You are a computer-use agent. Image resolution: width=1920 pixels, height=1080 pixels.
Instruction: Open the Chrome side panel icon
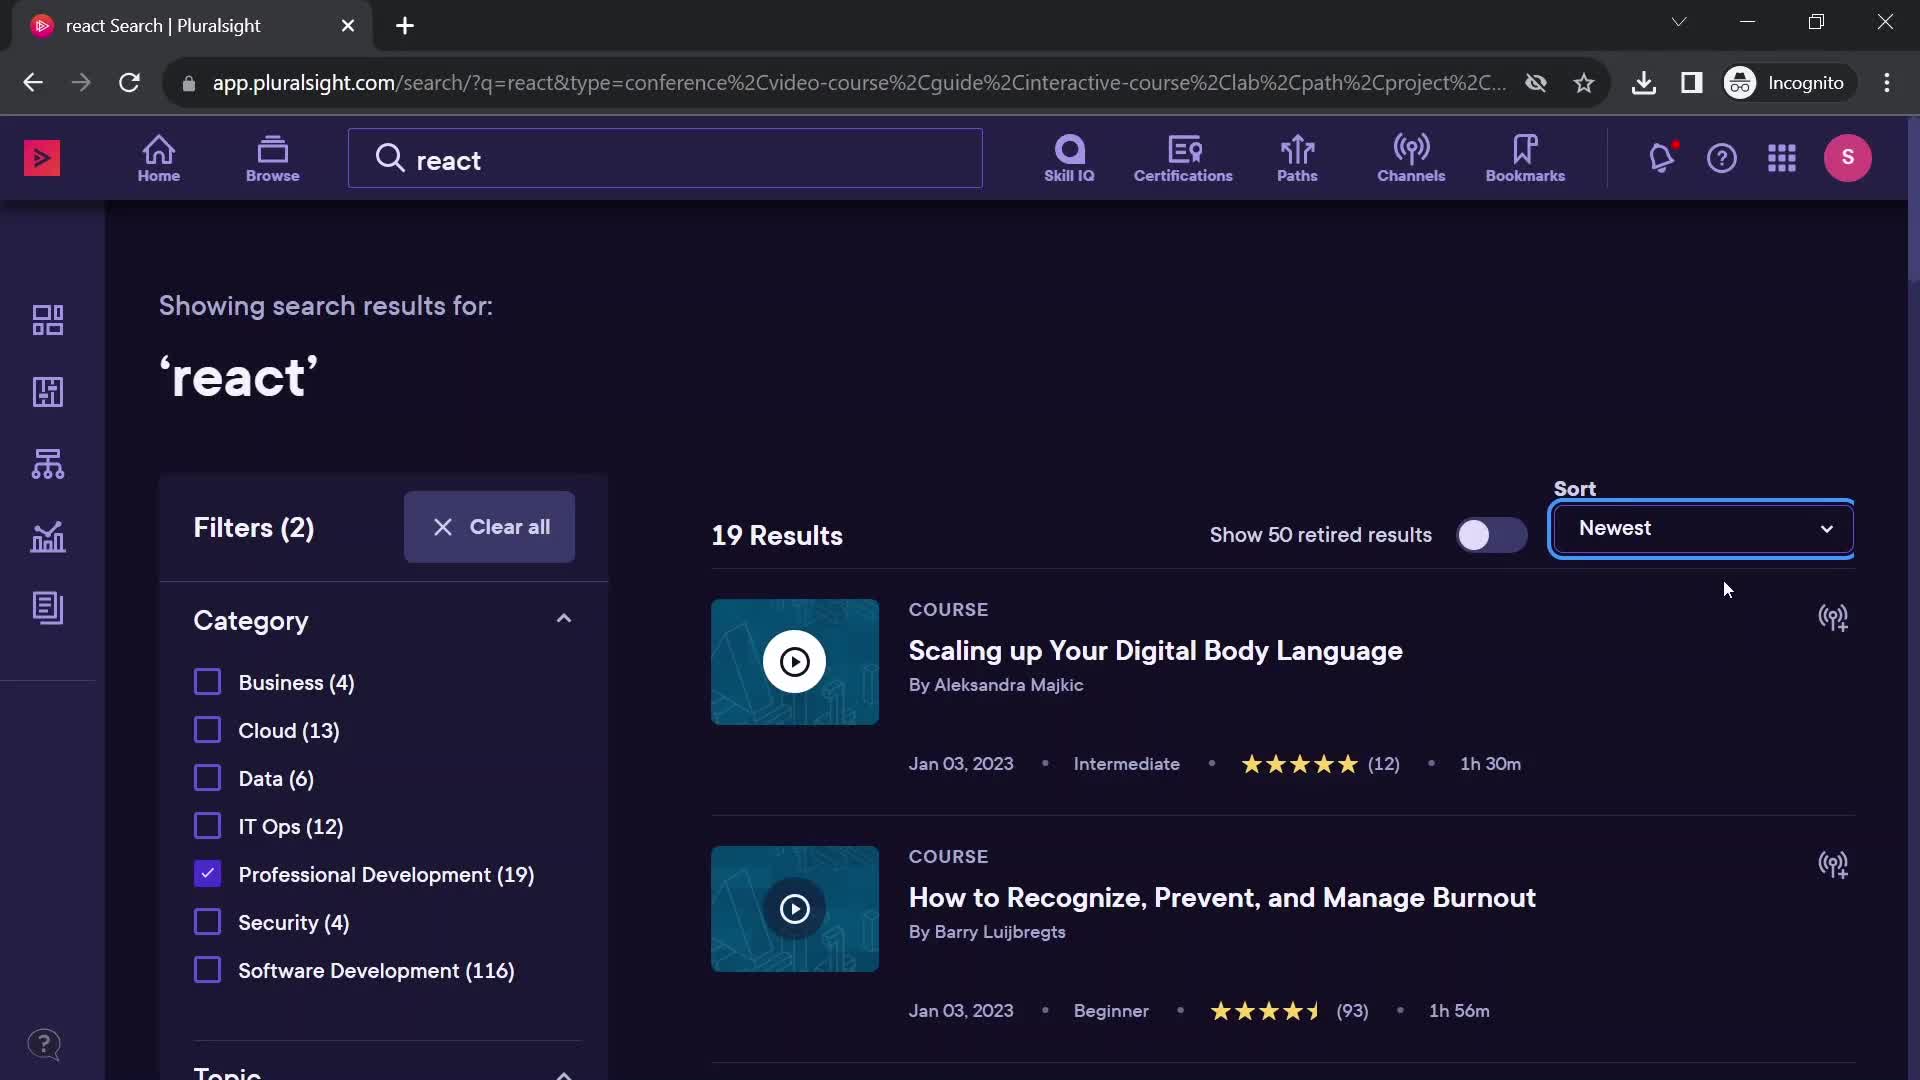[1692, 83]
